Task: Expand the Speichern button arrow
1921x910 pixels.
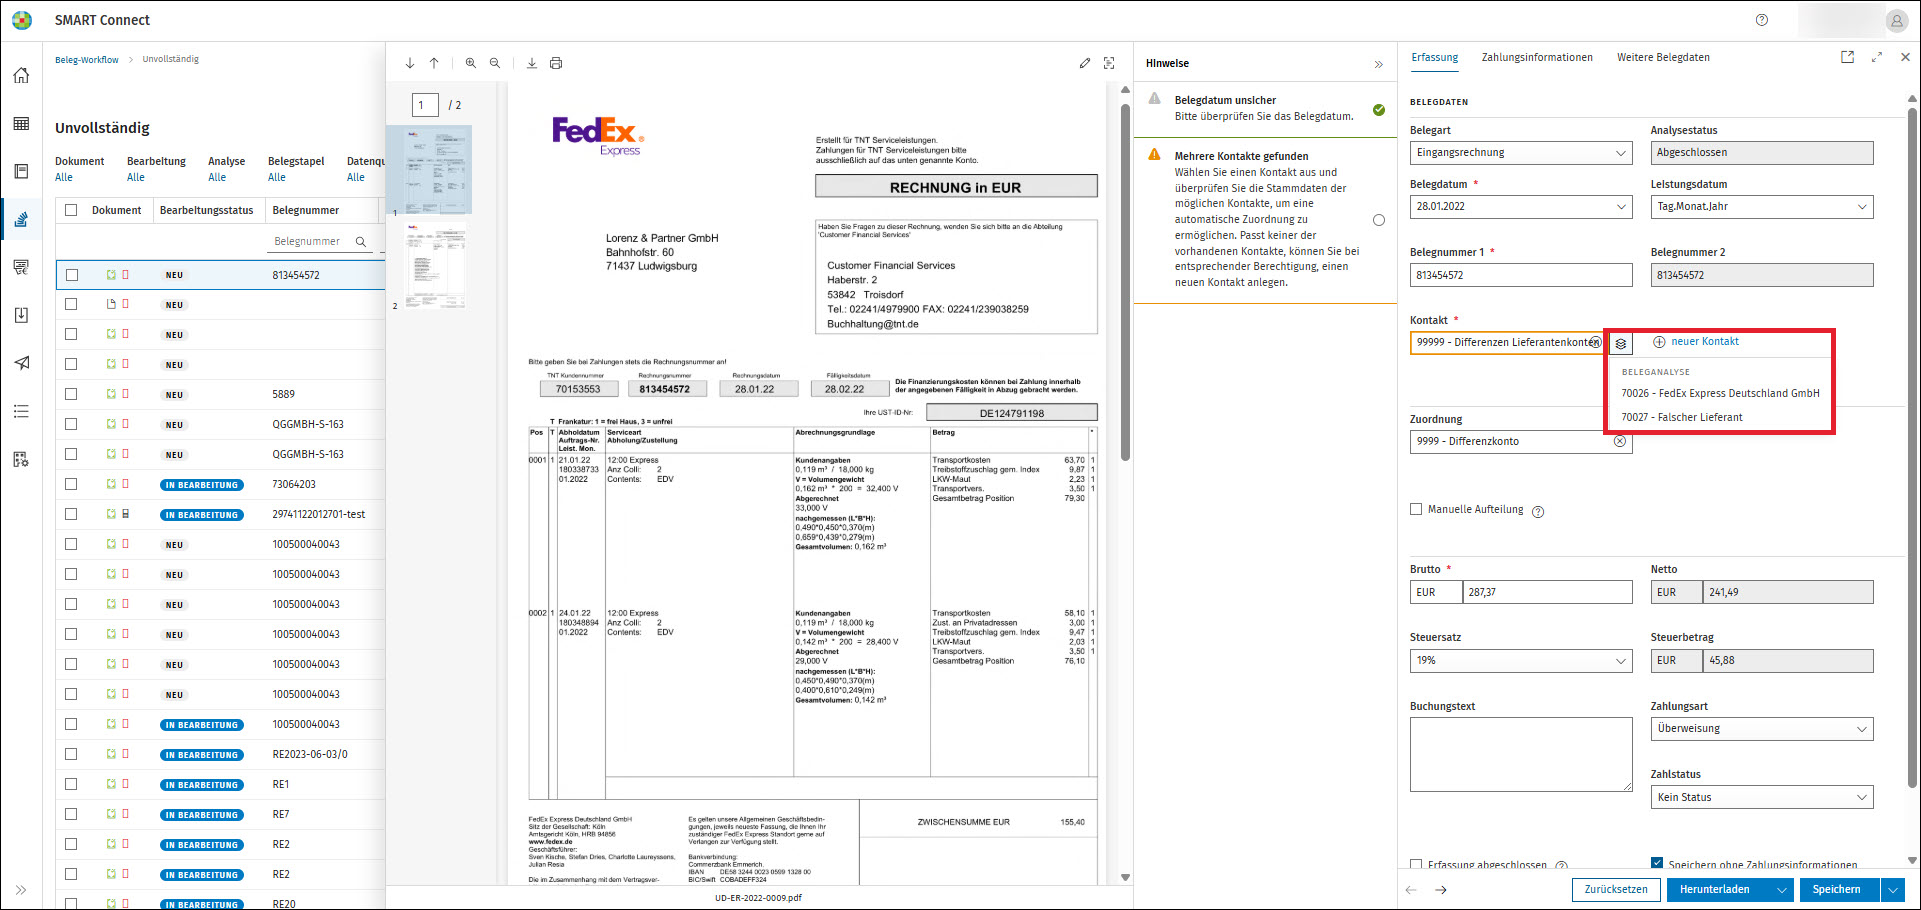Action: [1892, 890]
